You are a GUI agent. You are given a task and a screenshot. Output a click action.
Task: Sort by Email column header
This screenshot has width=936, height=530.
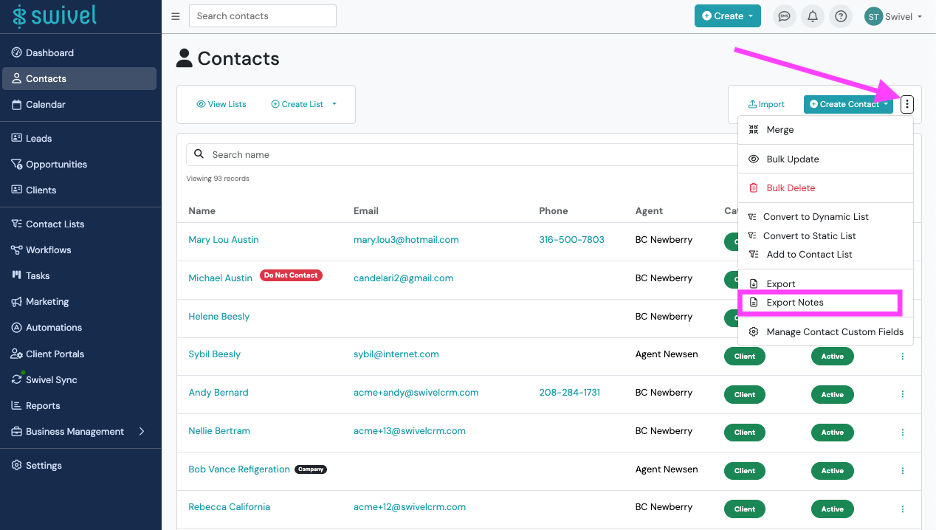[366, 211]
